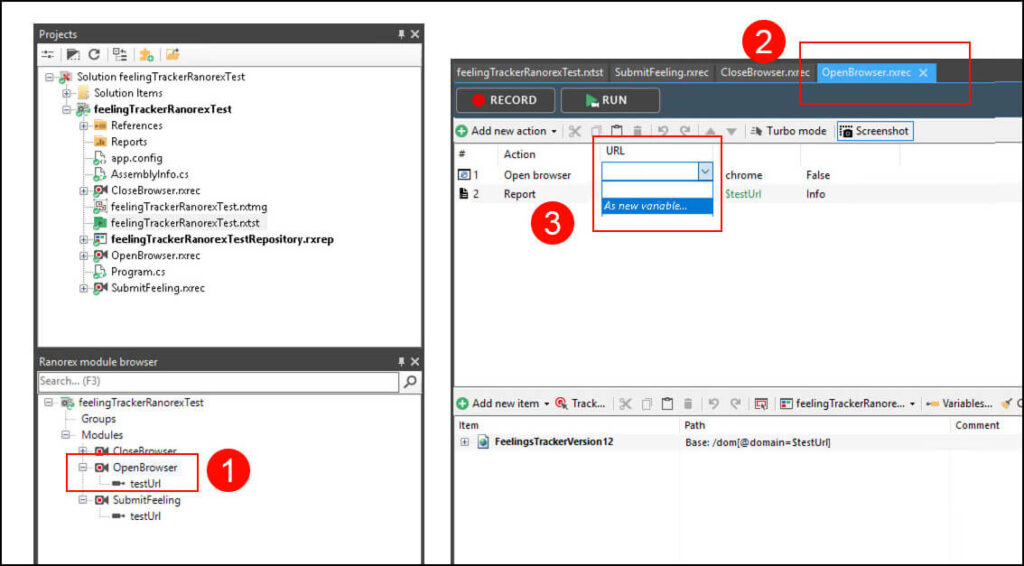
Task: Click the Copy icon in repository toolbar
Action: 646,404
